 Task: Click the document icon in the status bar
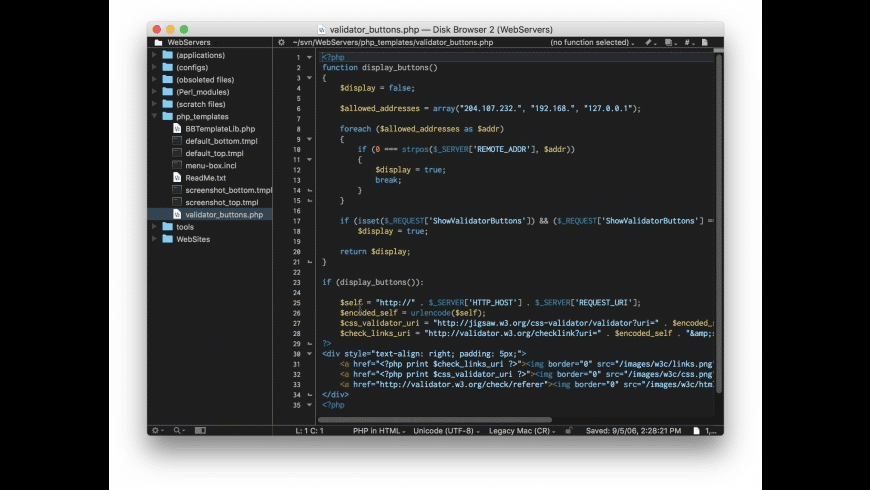tap(696, 430)
